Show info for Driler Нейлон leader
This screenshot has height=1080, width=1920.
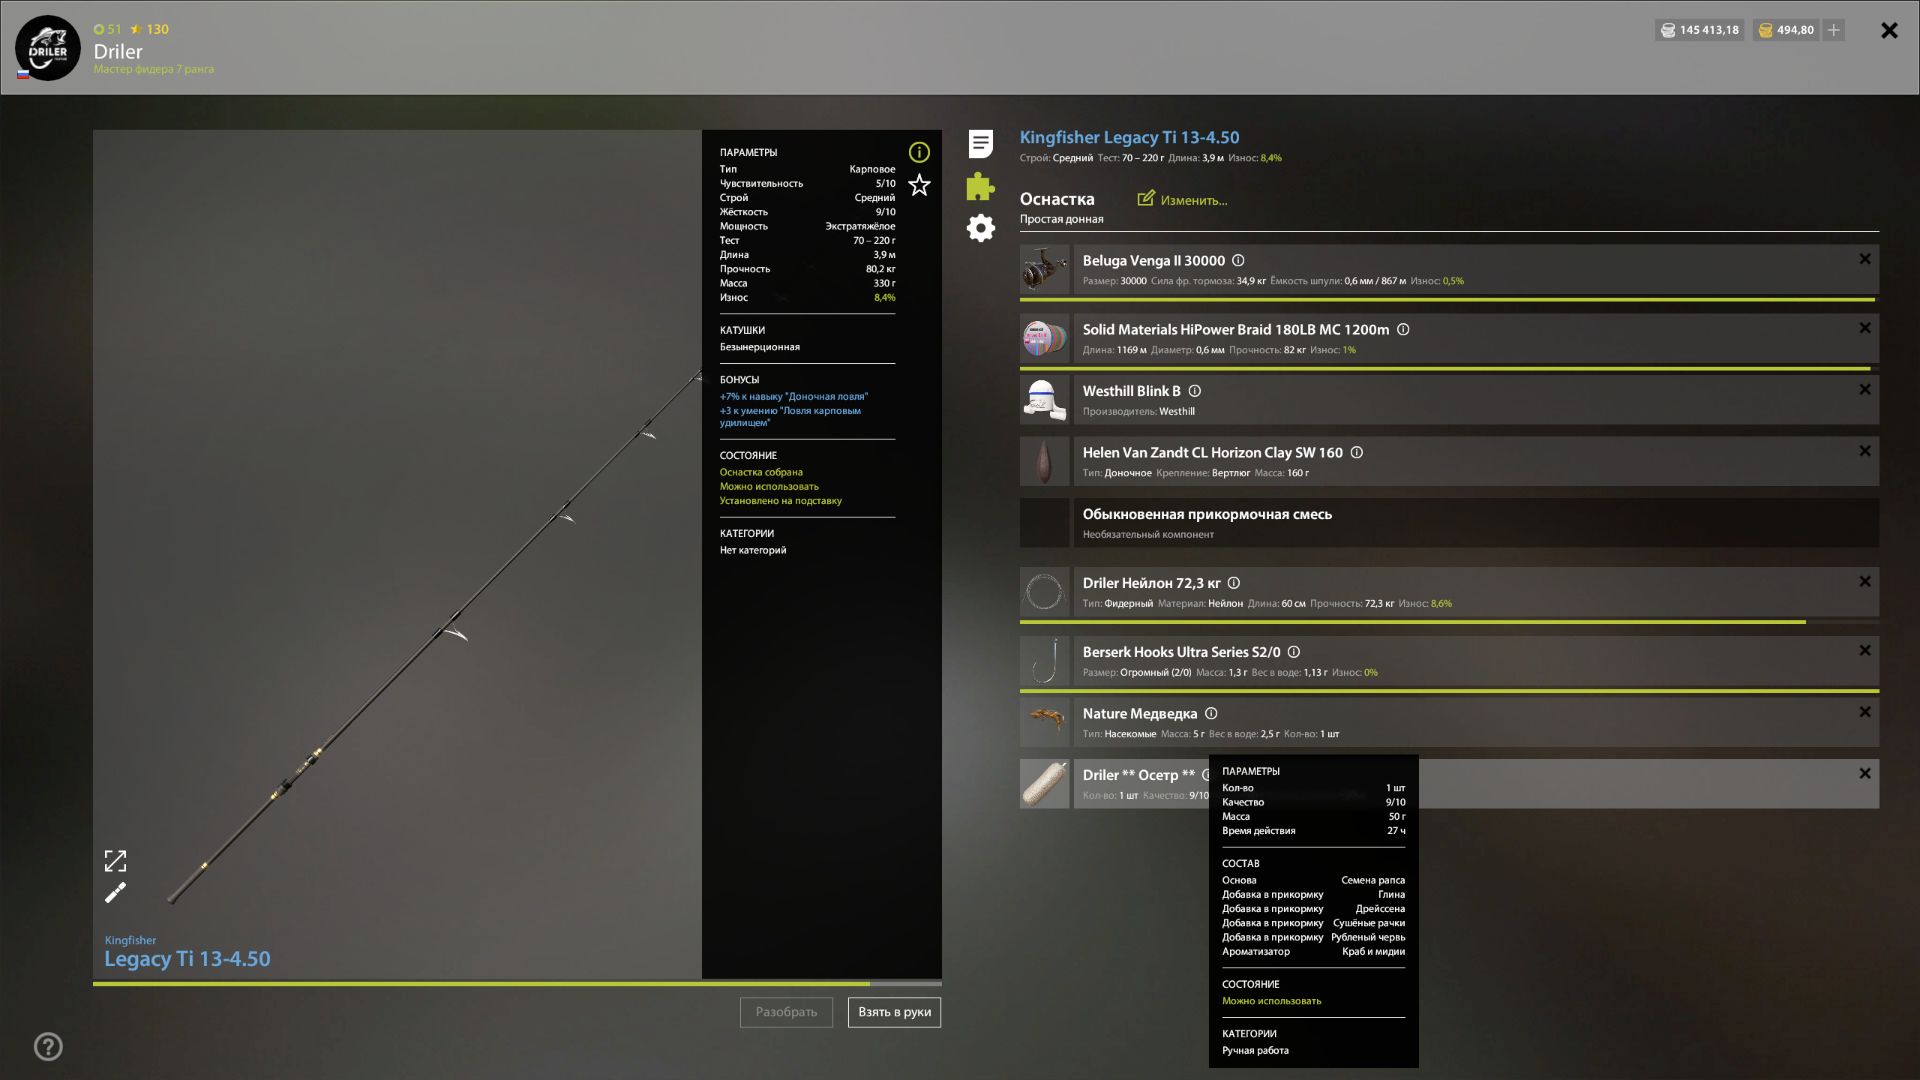[x=1234, y=583]
